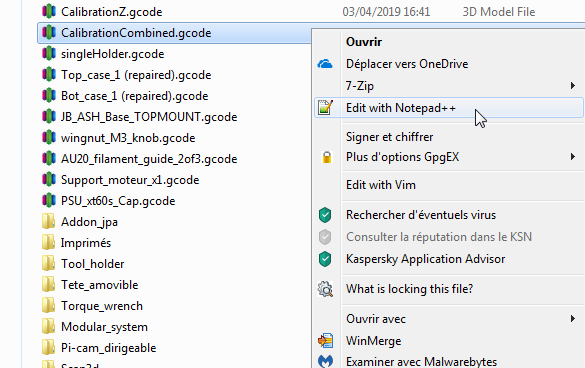Select the singleHolder.gcode file name

click(112, 54)
